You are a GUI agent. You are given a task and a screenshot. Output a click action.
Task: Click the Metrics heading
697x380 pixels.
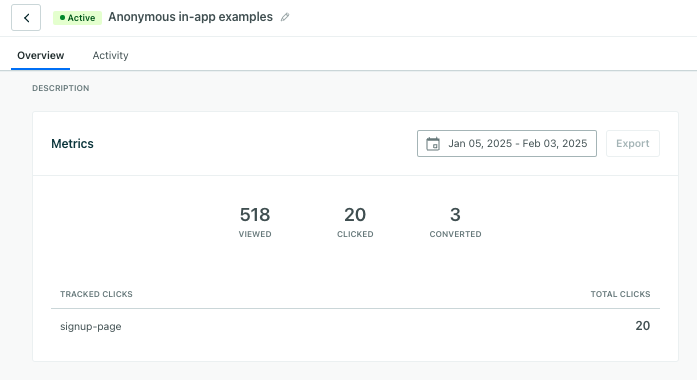72,144
